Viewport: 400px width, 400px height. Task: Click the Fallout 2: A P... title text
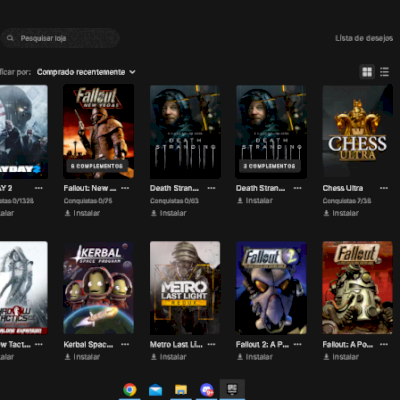click(x=262, y=344)
